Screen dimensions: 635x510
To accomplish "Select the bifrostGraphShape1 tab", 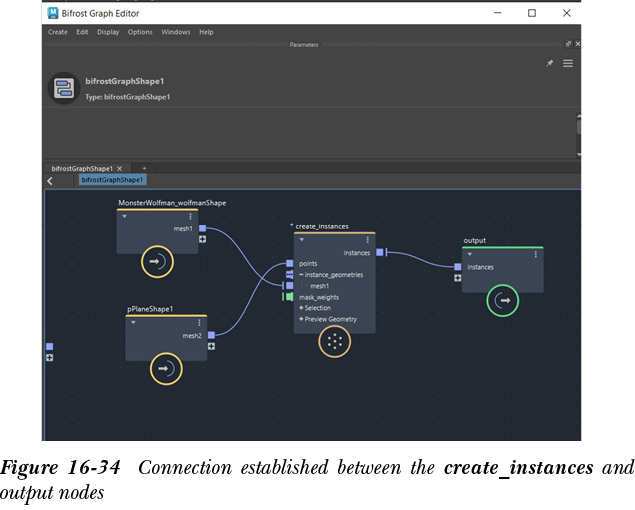I will [x=82, y=168].
